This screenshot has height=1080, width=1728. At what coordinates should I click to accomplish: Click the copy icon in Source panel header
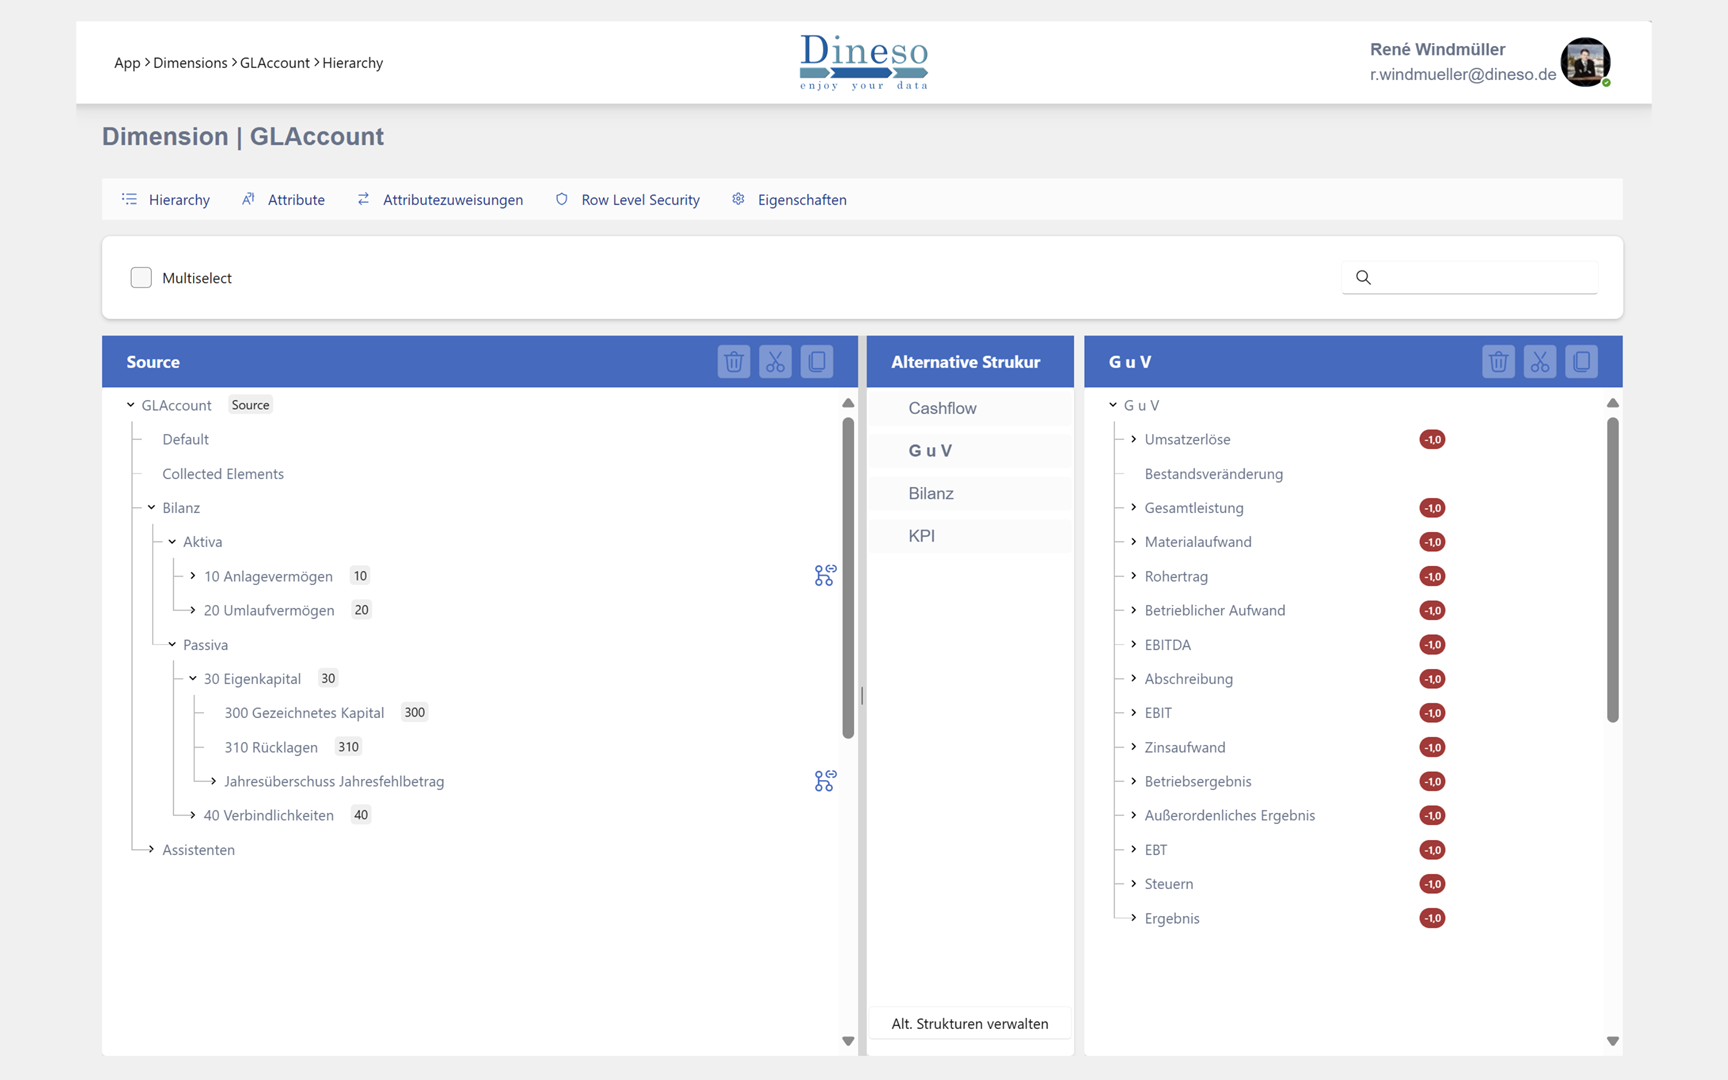(x=817, y=362)
